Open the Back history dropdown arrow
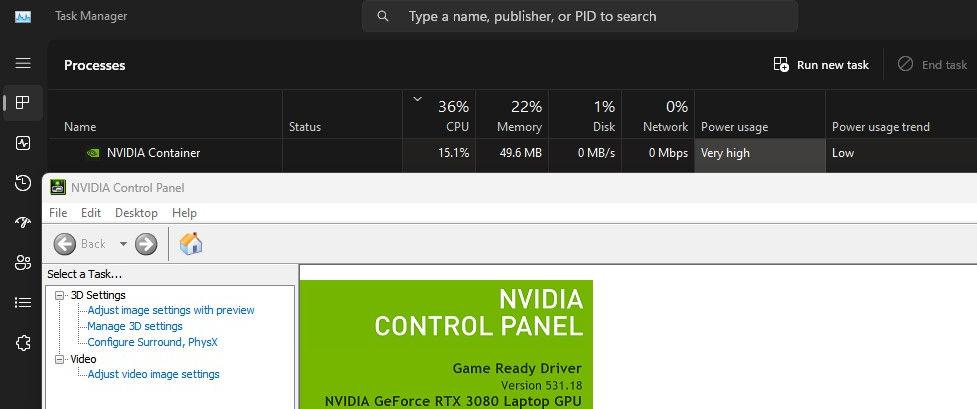Viewport: 977px width, 409px height. (123, 244)
